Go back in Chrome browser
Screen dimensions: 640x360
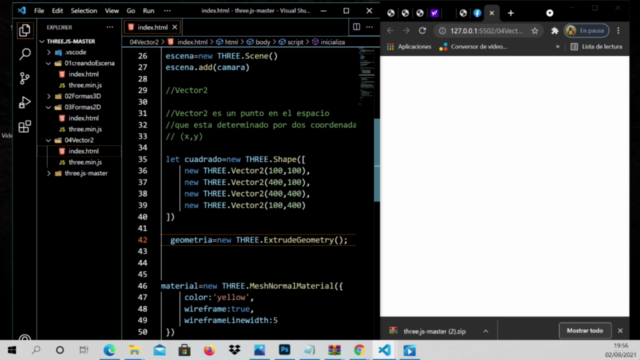(390, 31)
